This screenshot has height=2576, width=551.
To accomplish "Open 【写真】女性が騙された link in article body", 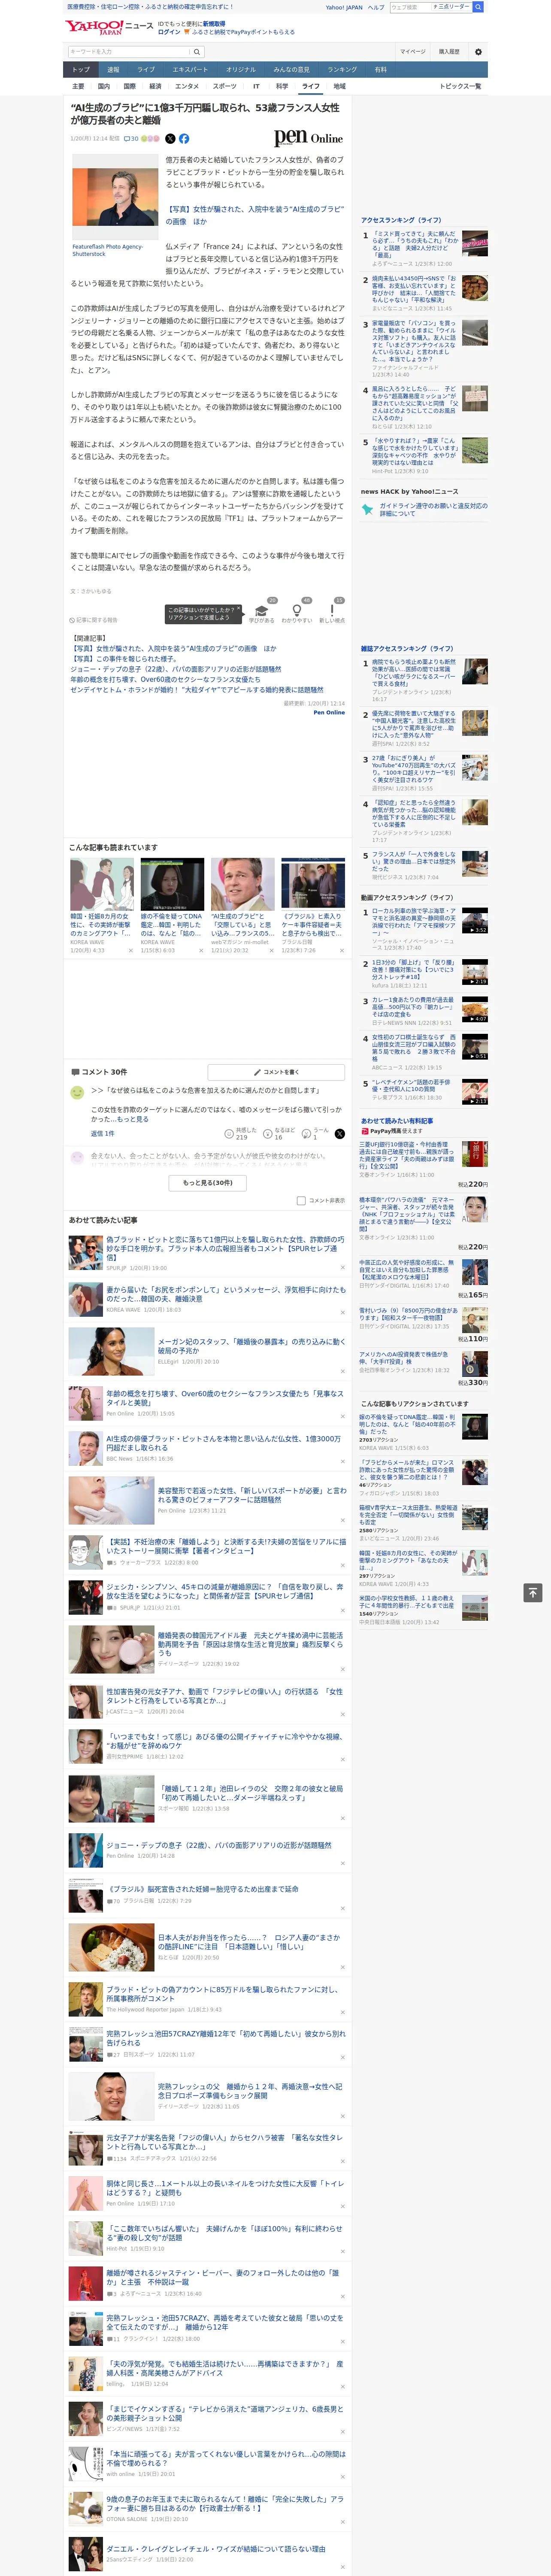I will click(x=254, y=215).
